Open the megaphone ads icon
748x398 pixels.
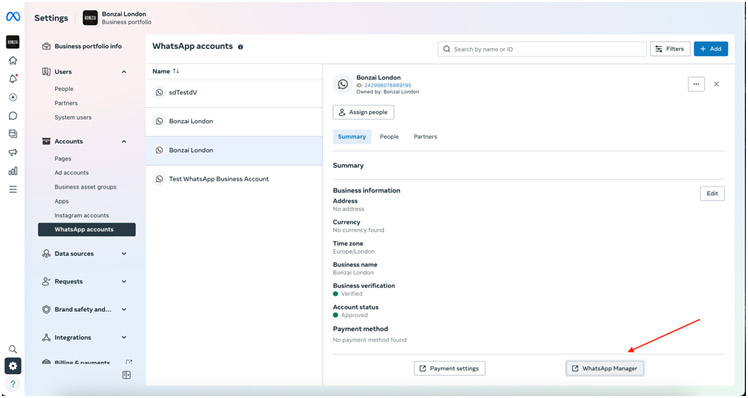click(x=13, y=152)
